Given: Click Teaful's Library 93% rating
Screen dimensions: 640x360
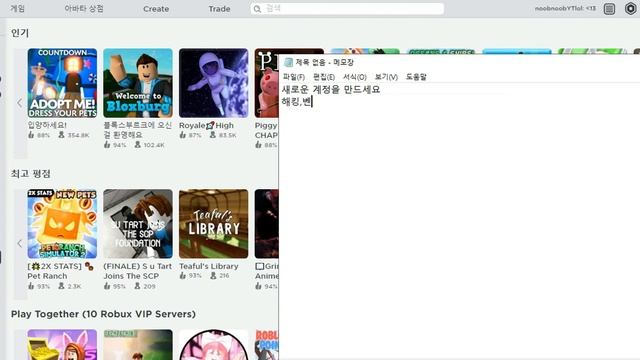Looking at the screenshot, I should [191, 276].
